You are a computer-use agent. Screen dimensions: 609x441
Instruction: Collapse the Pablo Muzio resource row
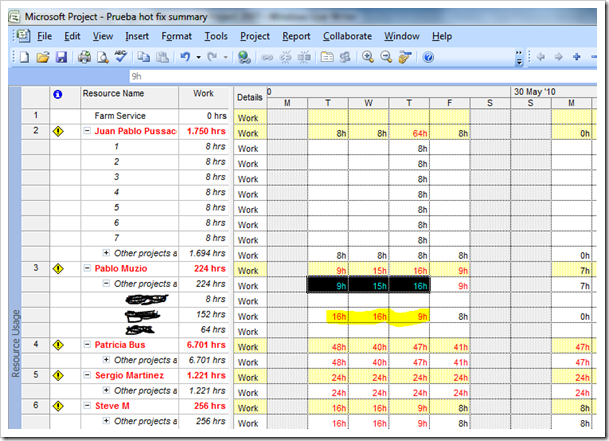coord(87,268)
